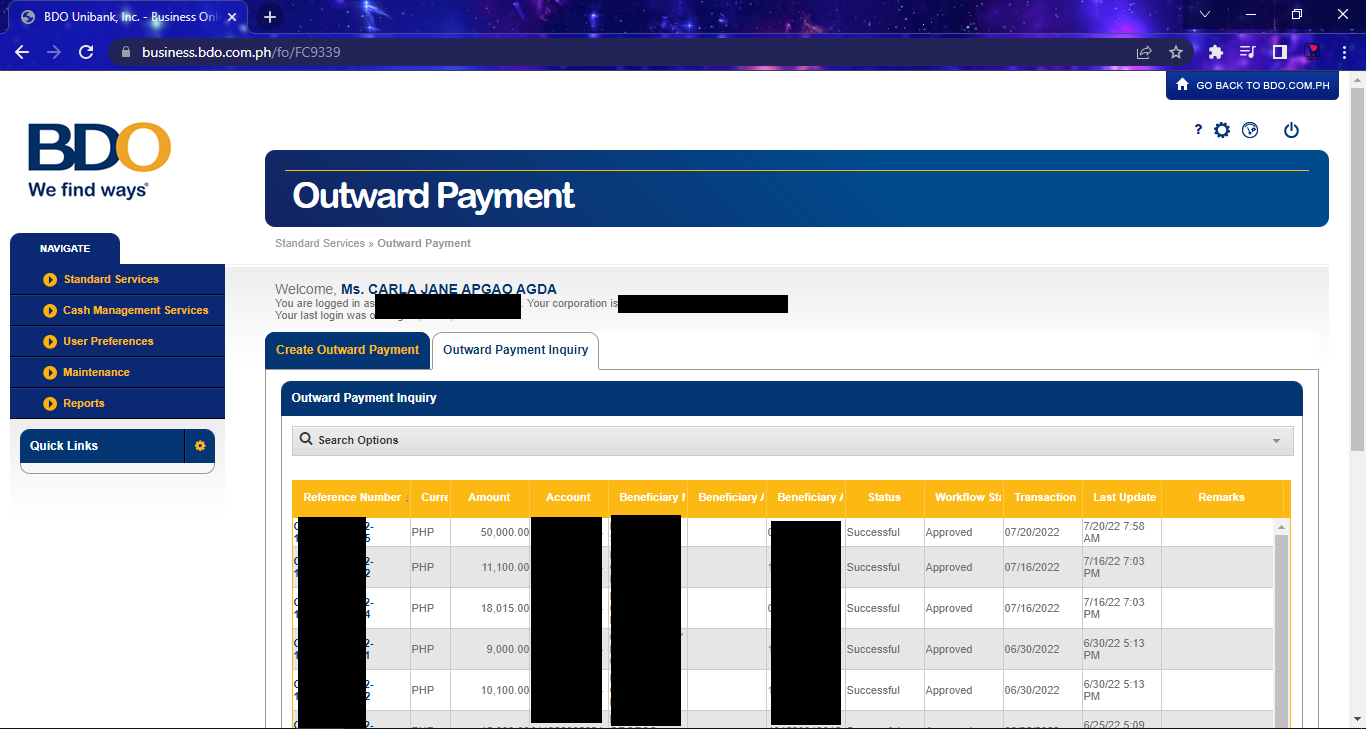This screenshot has width=1366, height=729.
Task: Sort by the Amount column header
Action: [x=489, y=498]
